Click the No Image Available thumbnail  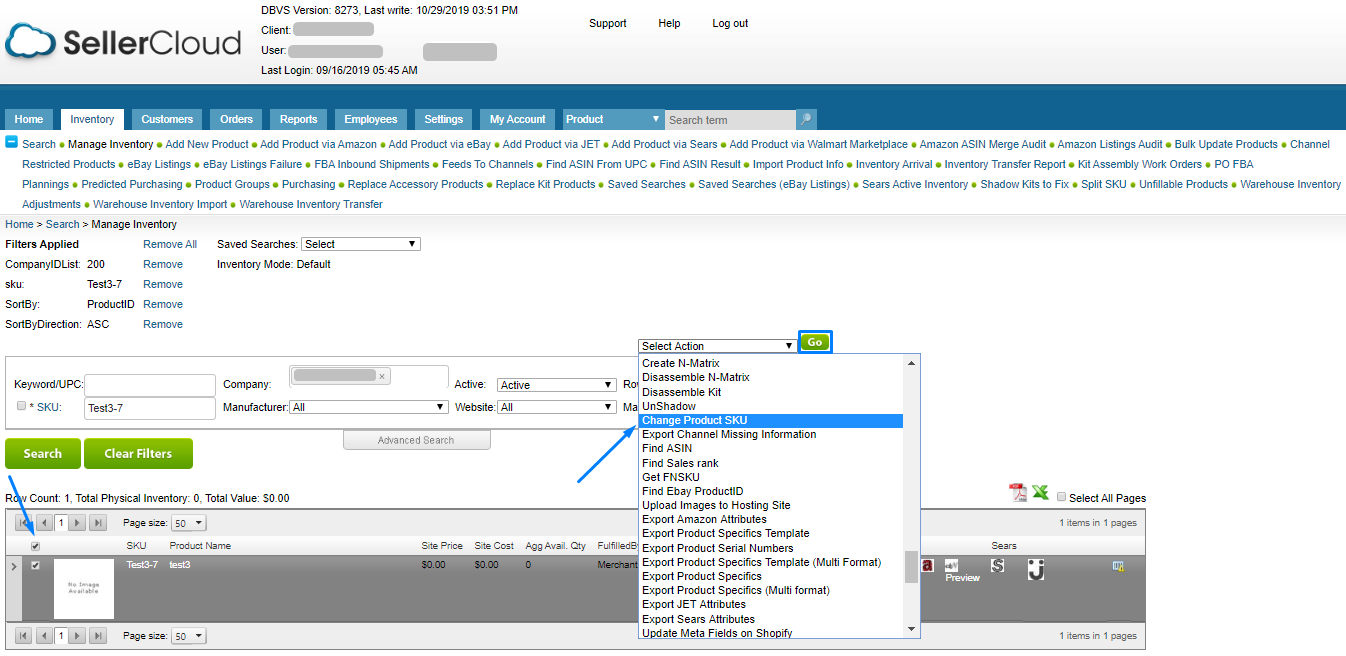coord(84,588)
